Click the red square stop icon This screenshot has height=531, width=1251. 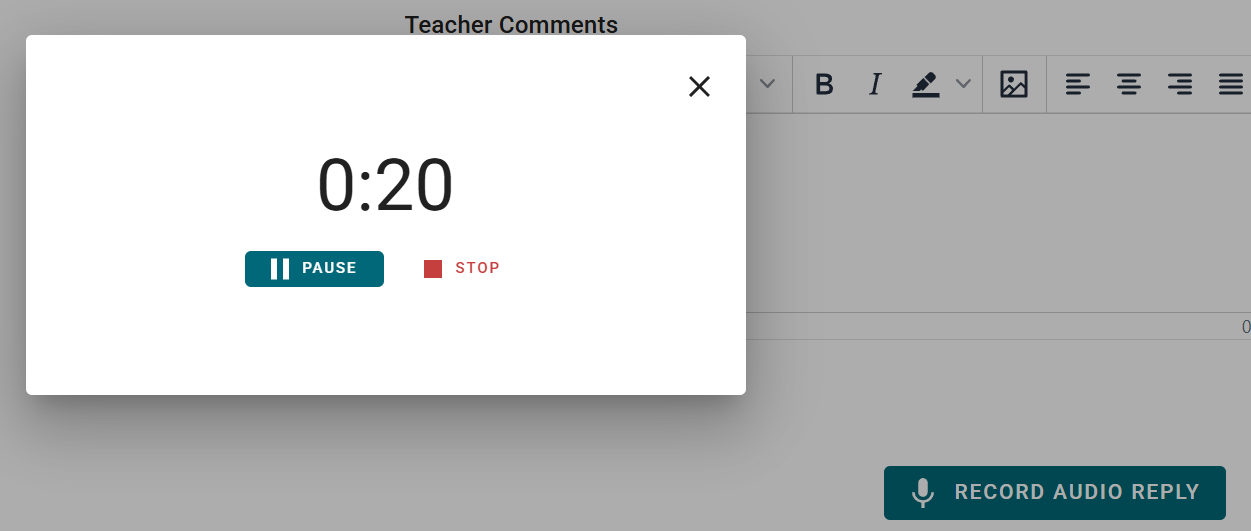433,269
